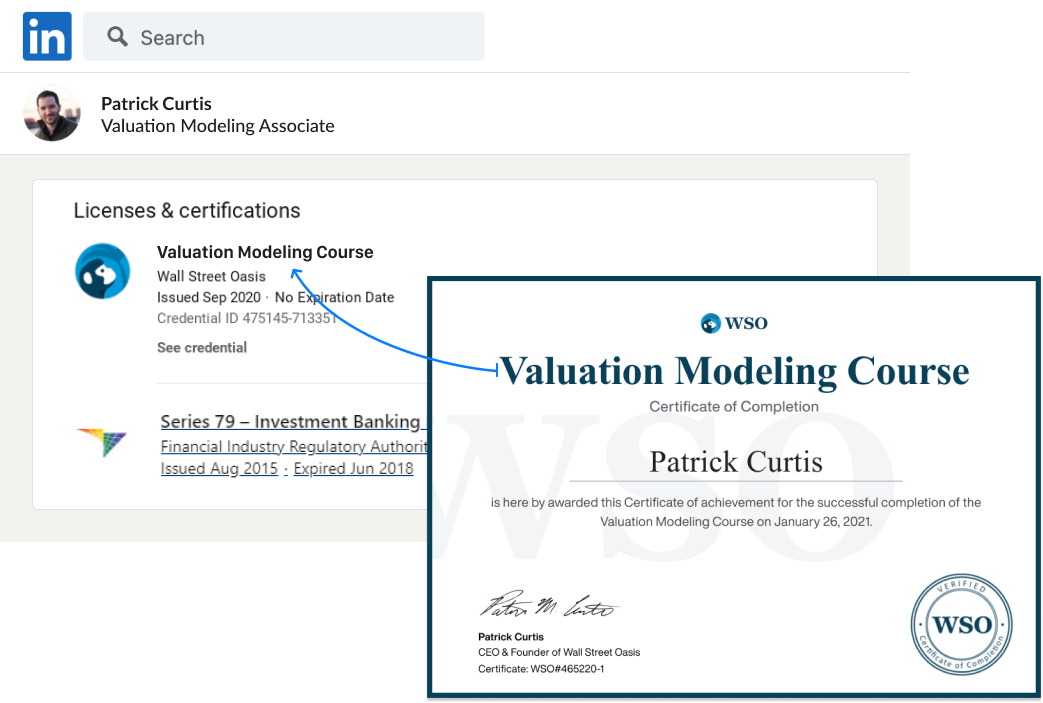Open Patrick Curtis profile photo
The width and height of the screenshot is (1043, 703).
point(52,113)
